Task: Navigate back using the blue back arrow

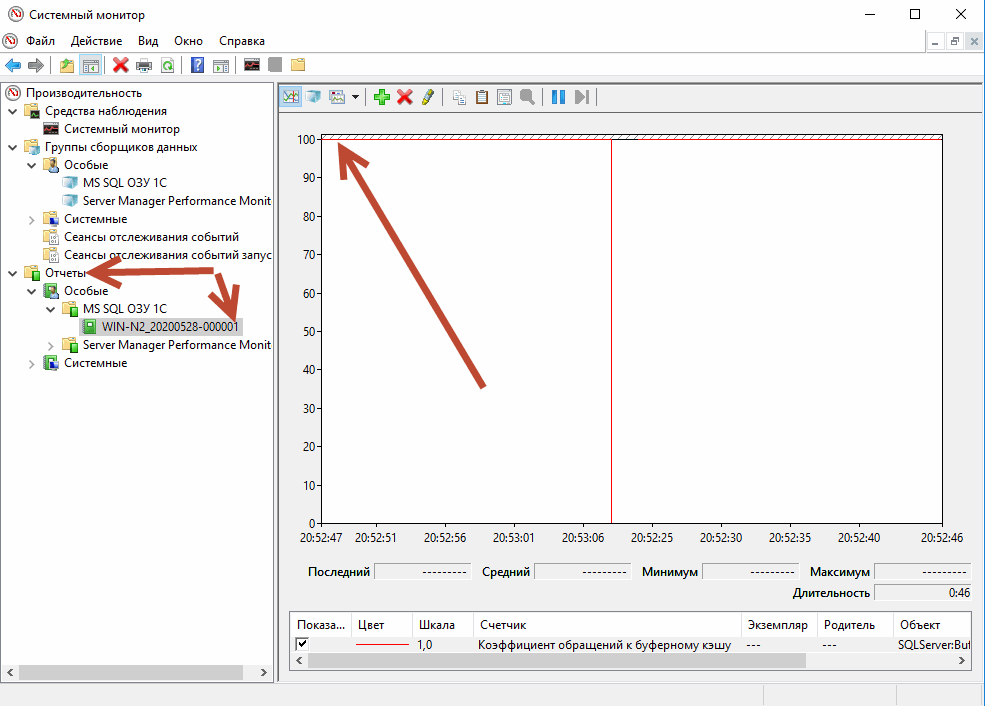Action: 12,64
